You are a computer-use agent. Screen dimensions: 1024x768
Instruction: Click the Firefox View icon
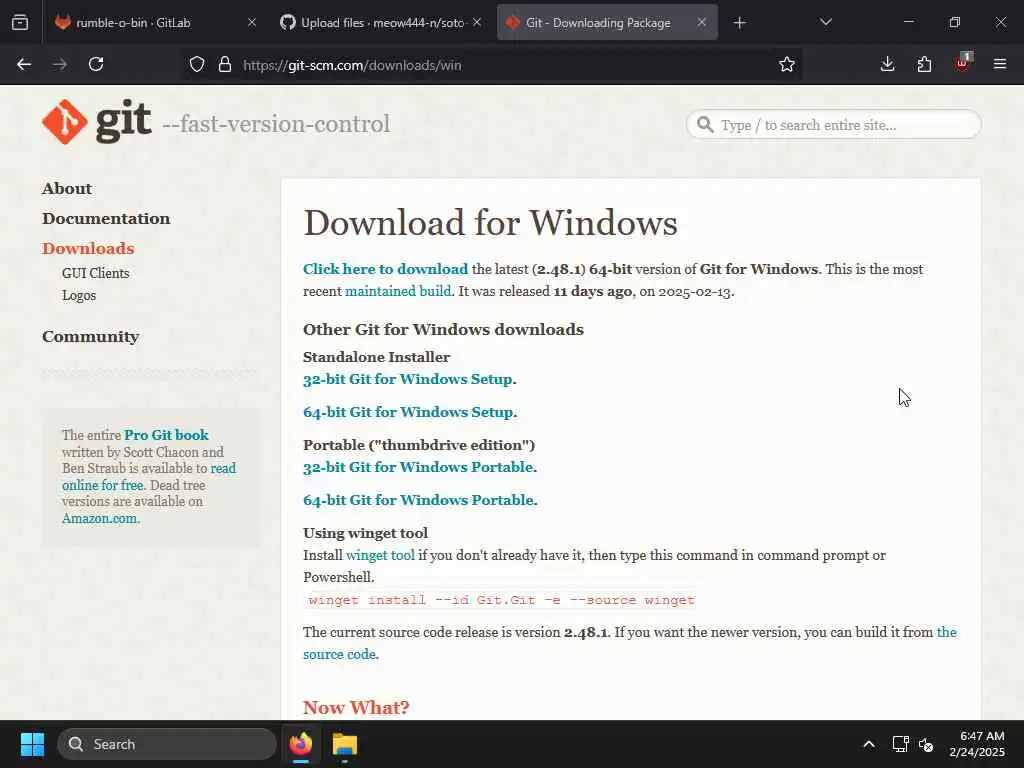point(20,23)
